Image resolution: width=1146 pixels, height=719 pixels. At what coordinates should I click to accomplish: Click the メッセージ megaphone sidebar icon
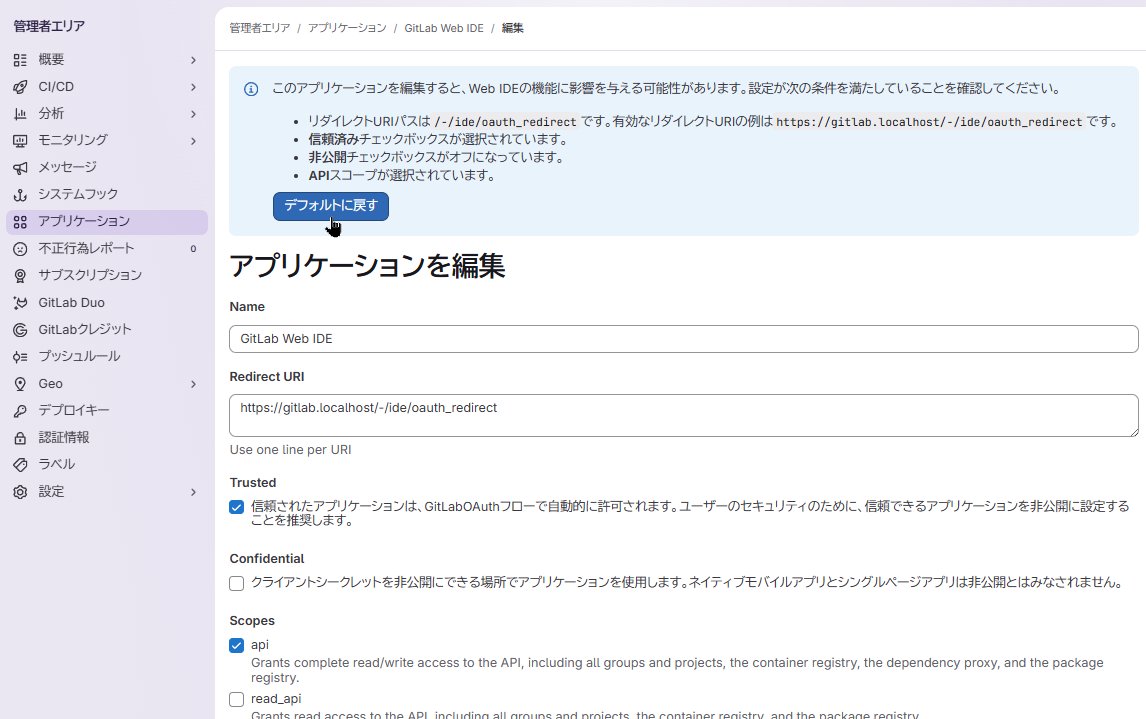[x=20, y=167]
